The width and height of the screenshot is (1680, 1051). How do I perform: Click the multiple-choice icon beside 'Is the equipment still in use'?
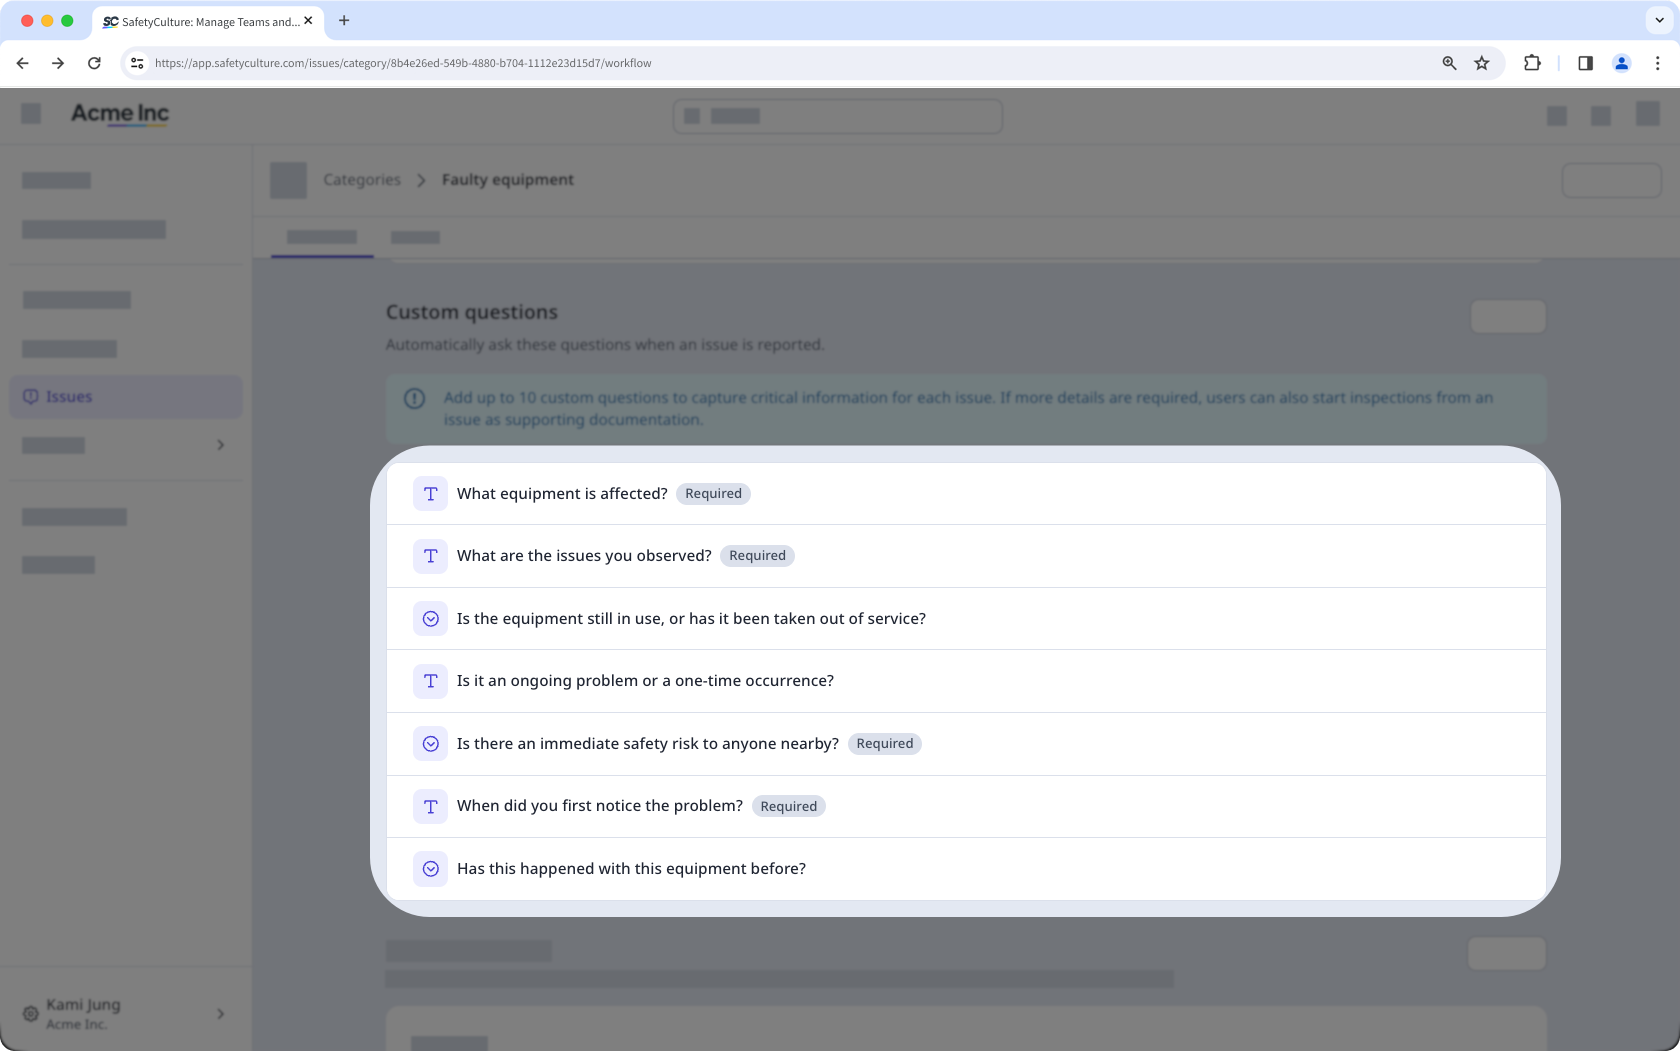430,619
